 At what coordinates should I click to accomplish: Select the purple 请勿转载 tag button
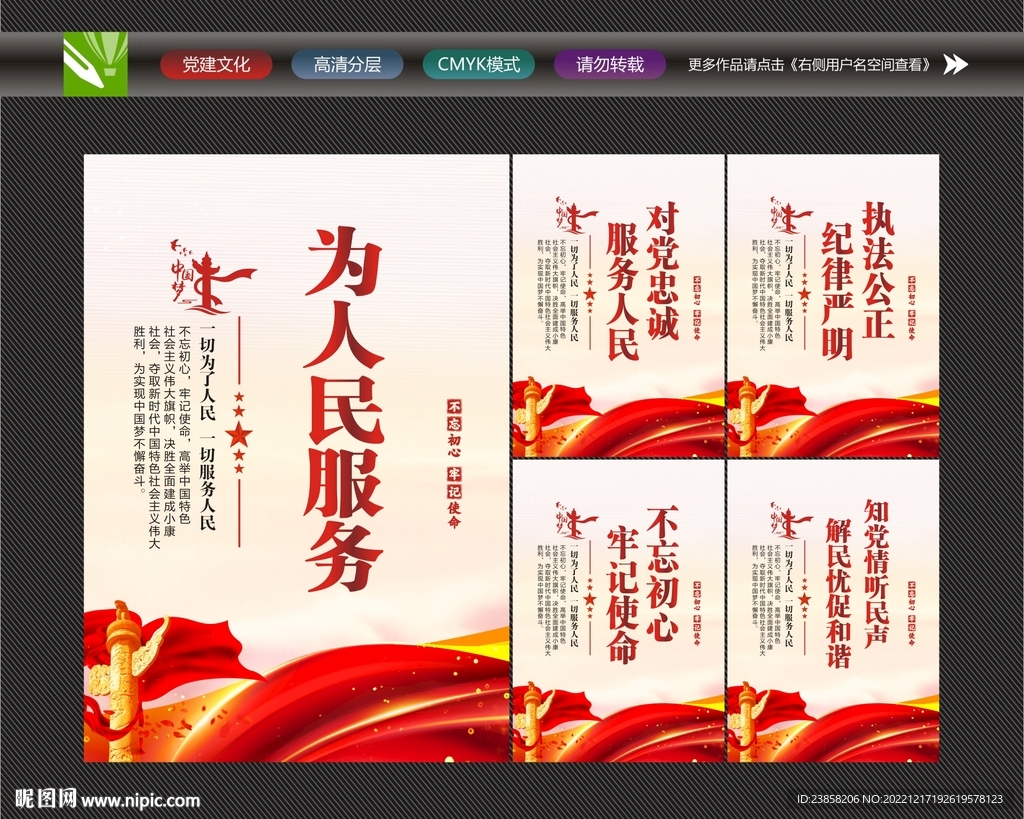click(x=610, y=65)
